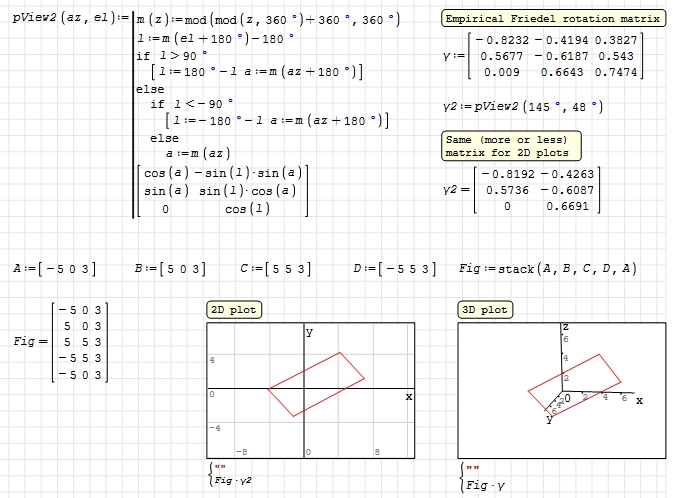Select the B:=[5 0 3] definition
This screenshot has width=673, height=498.
pos(169,269)
